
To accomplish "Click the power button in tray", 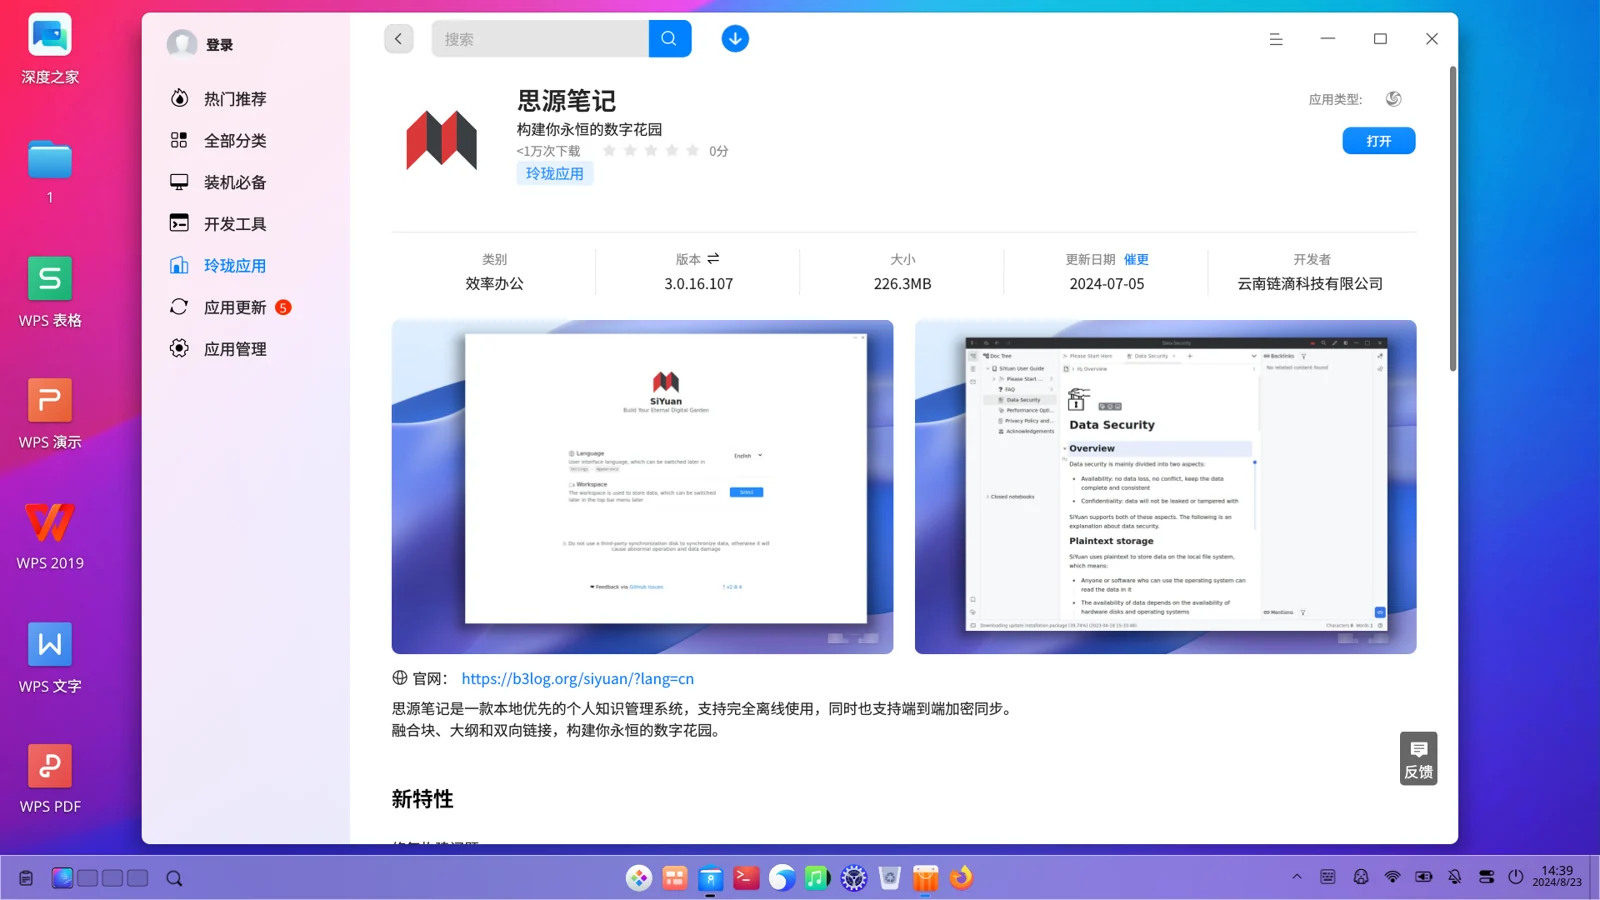I will tap(1516, 877).
